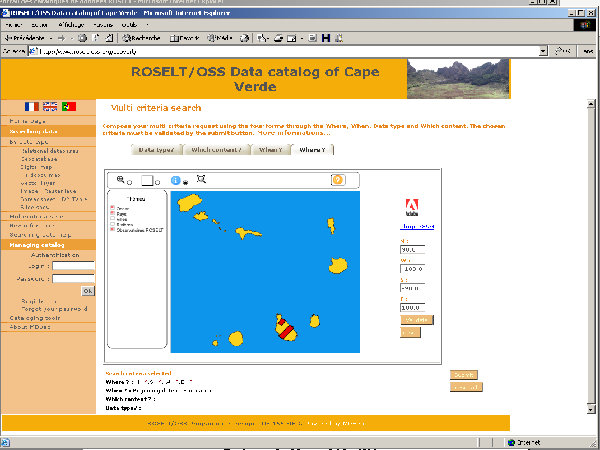The height and width of the screenshot is (450, 600).
Task: Toggle the third Themes layer checkbox
Action: pos(112,218)
